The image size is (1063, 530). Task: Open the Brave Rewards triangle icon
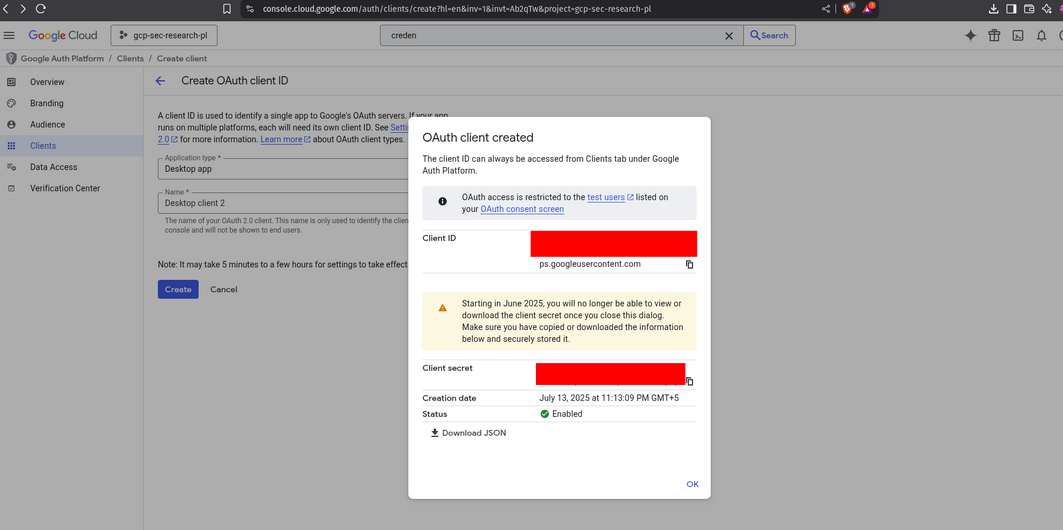pyautogui.click(x=868, y=8)
